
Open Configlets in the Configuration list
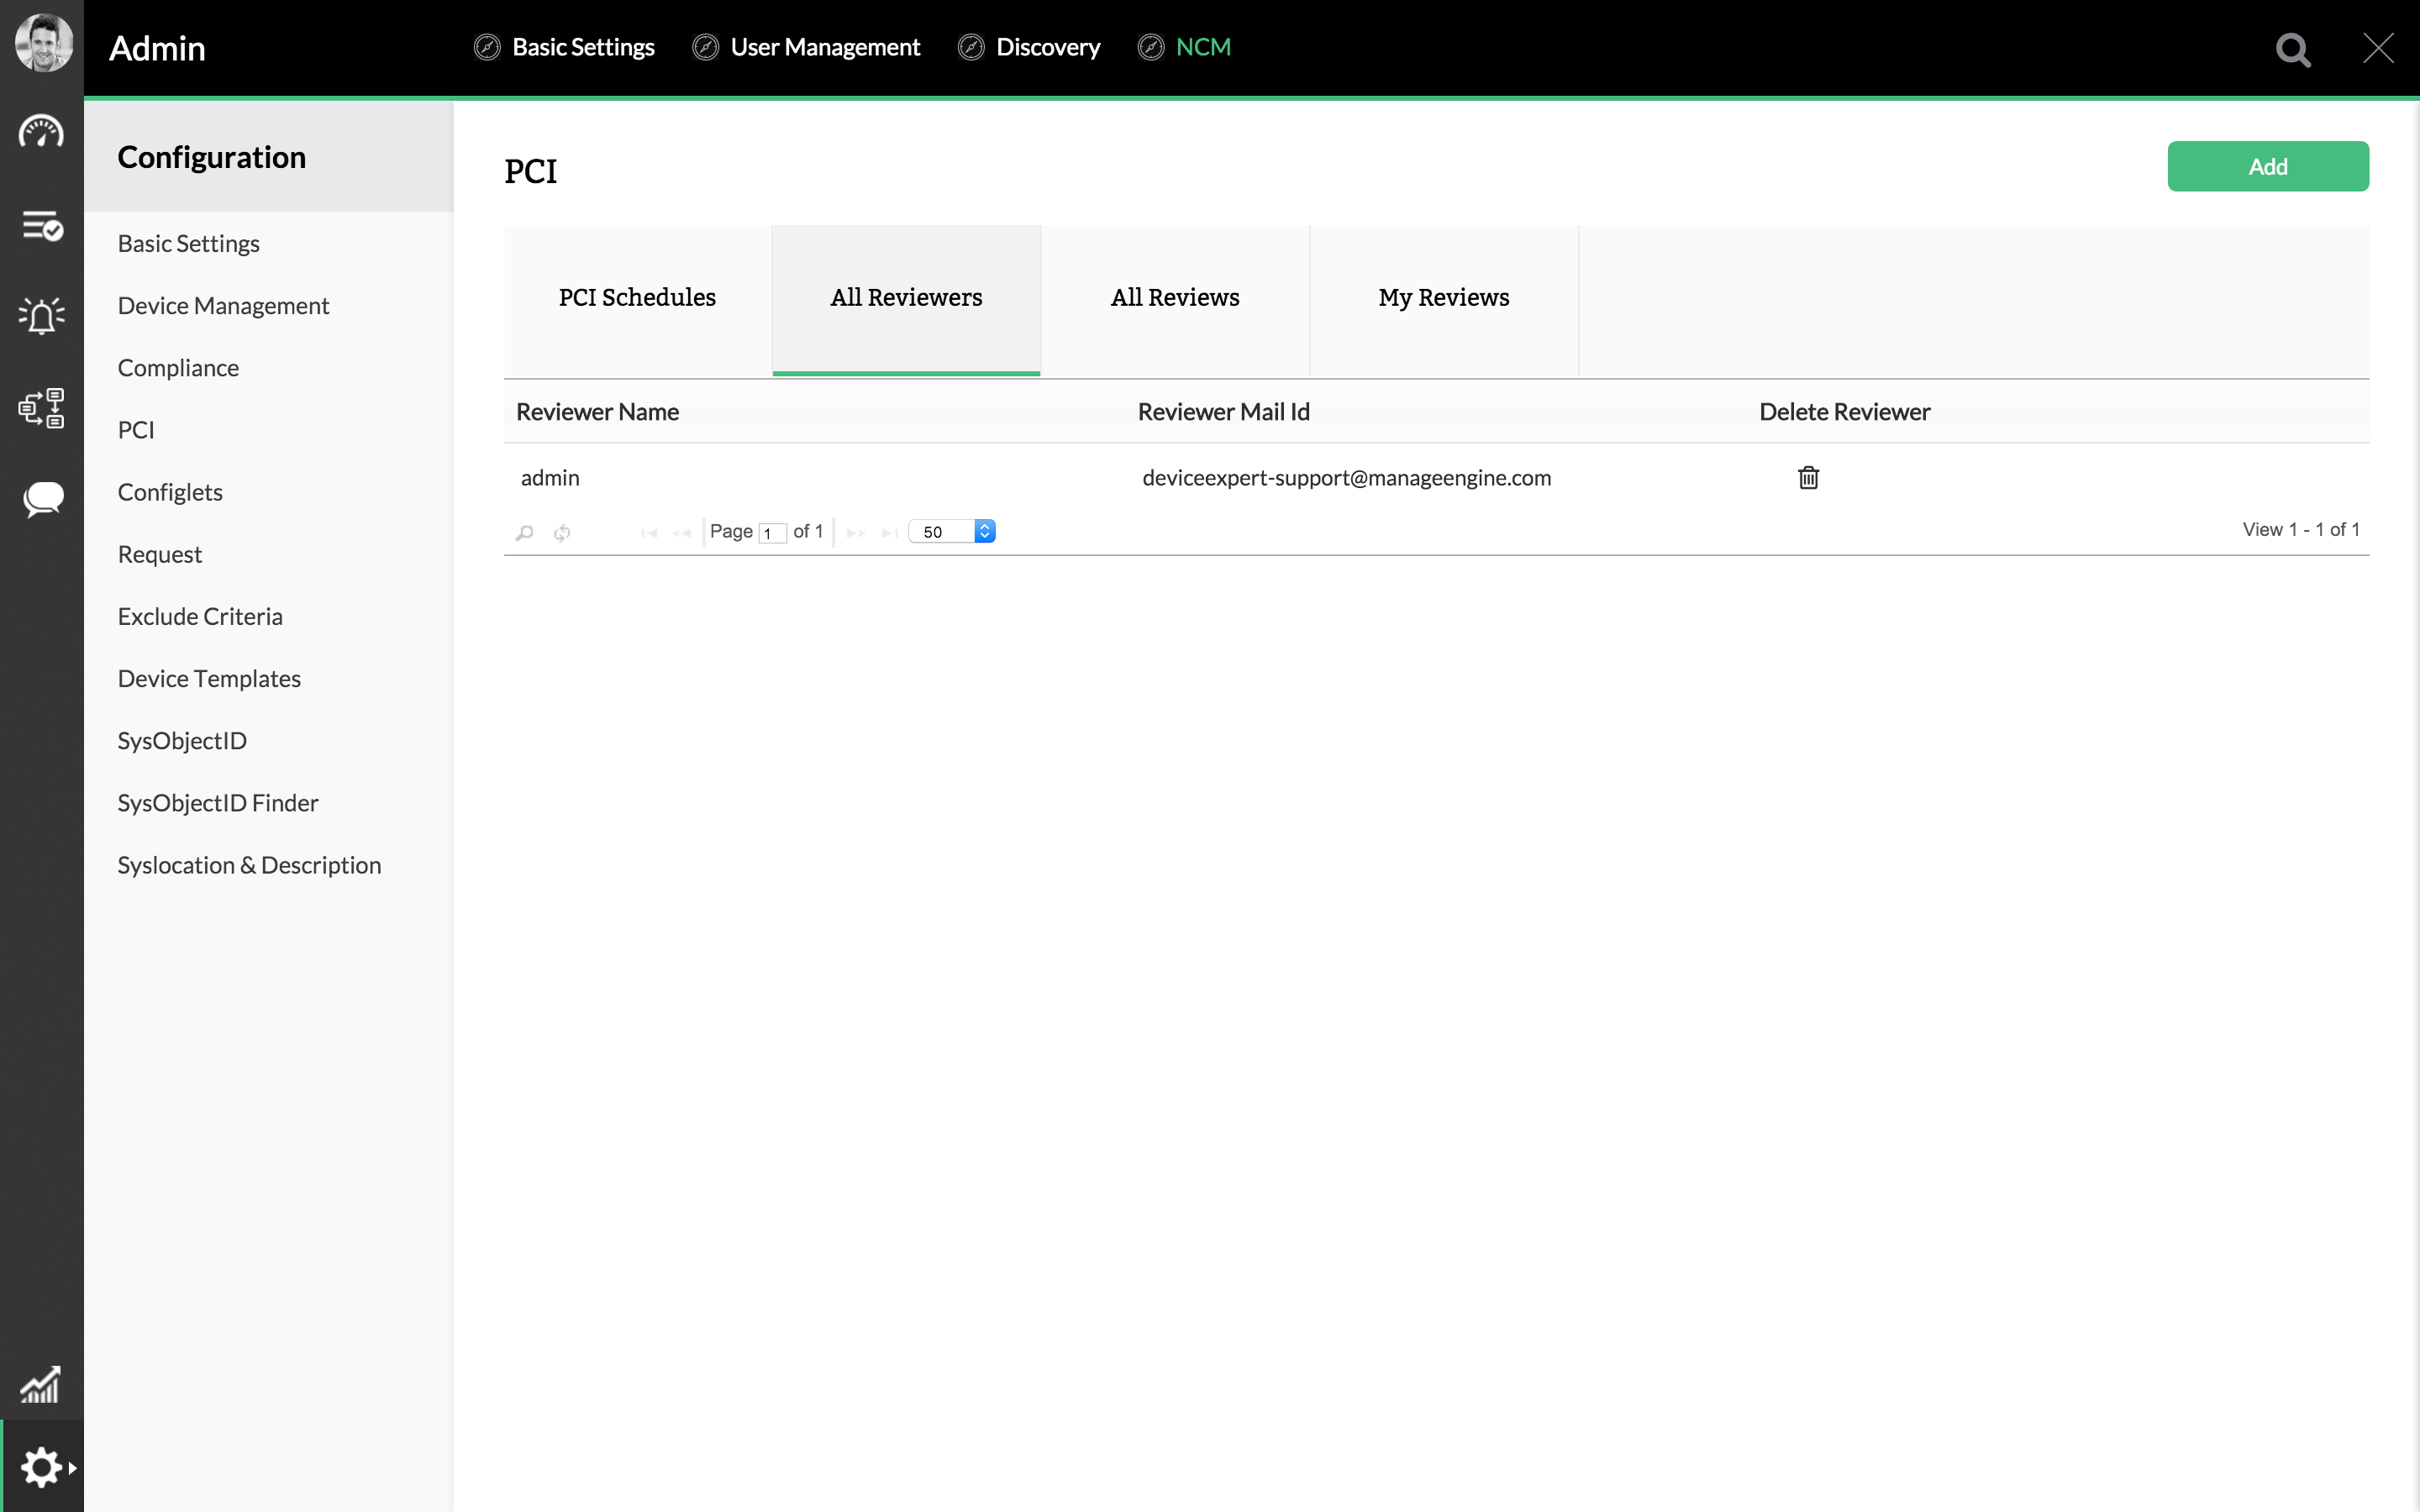click(x=170, y=492)
